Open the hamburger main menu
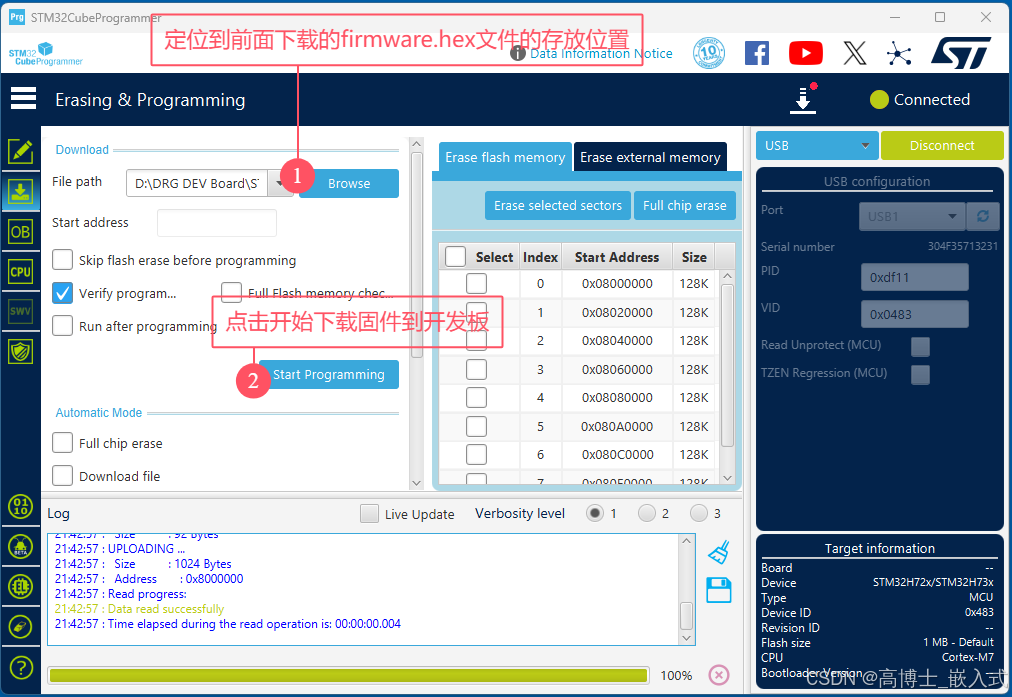Screen dimensions: 1012x697 coord(24,98)
